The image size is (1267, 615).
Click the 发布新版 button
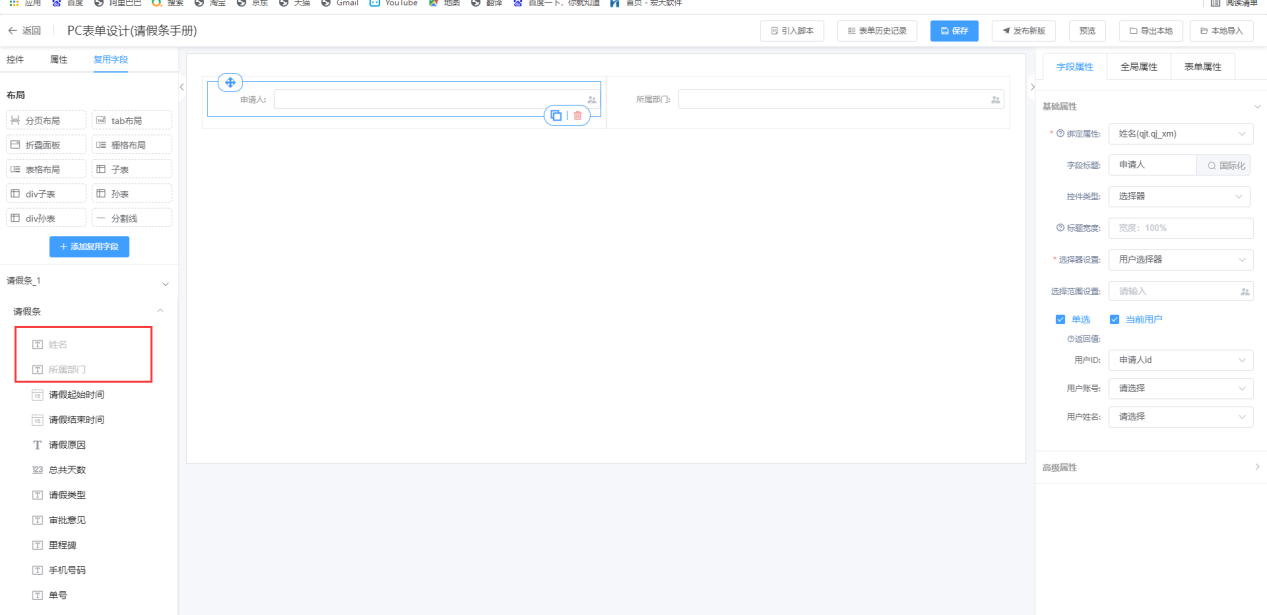click(1024, 31)
